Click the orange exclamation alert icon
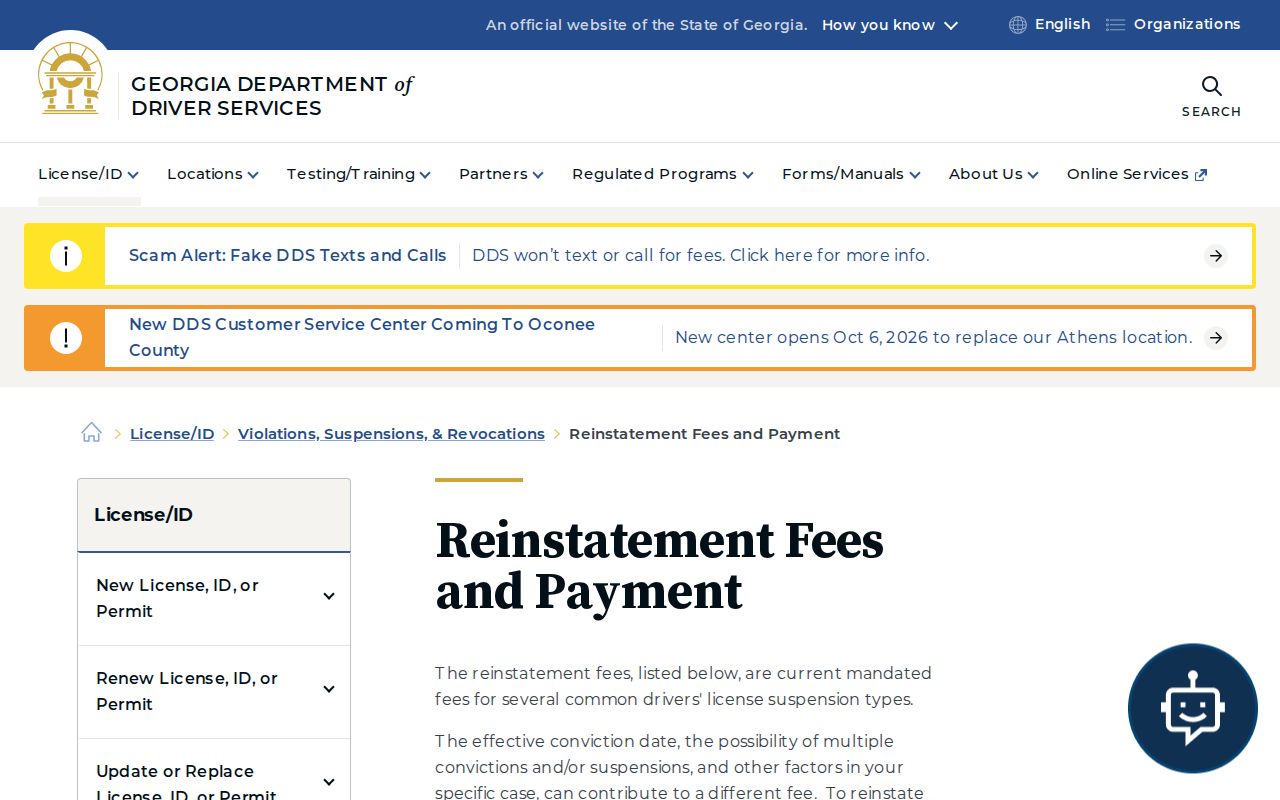Screen dimensions: 1280x800 pyautogui.click(x=66, y=338)
